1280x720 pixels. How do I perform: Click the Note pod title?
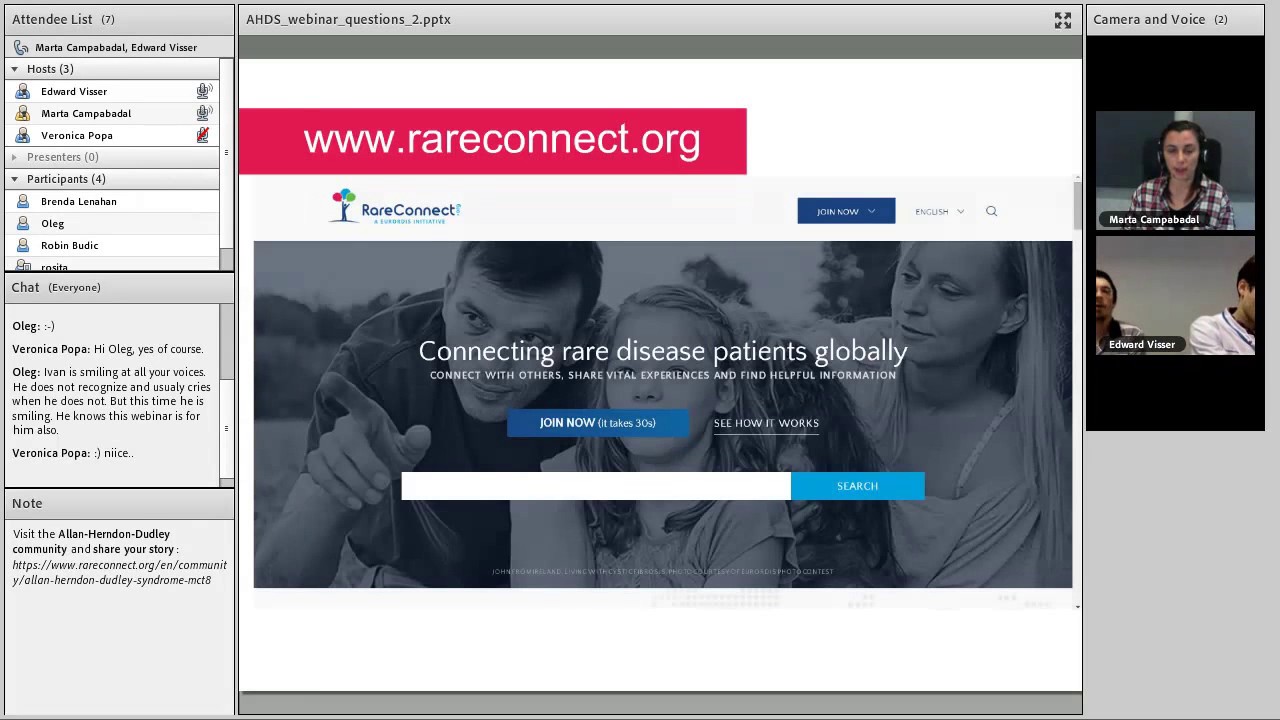tap(27, 503)
